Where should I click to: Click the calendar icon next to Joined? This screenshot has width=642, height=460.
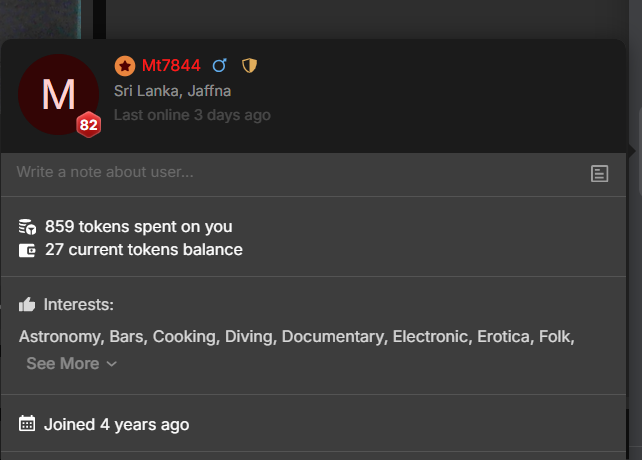pyautogui.click(x=27, y=424)
